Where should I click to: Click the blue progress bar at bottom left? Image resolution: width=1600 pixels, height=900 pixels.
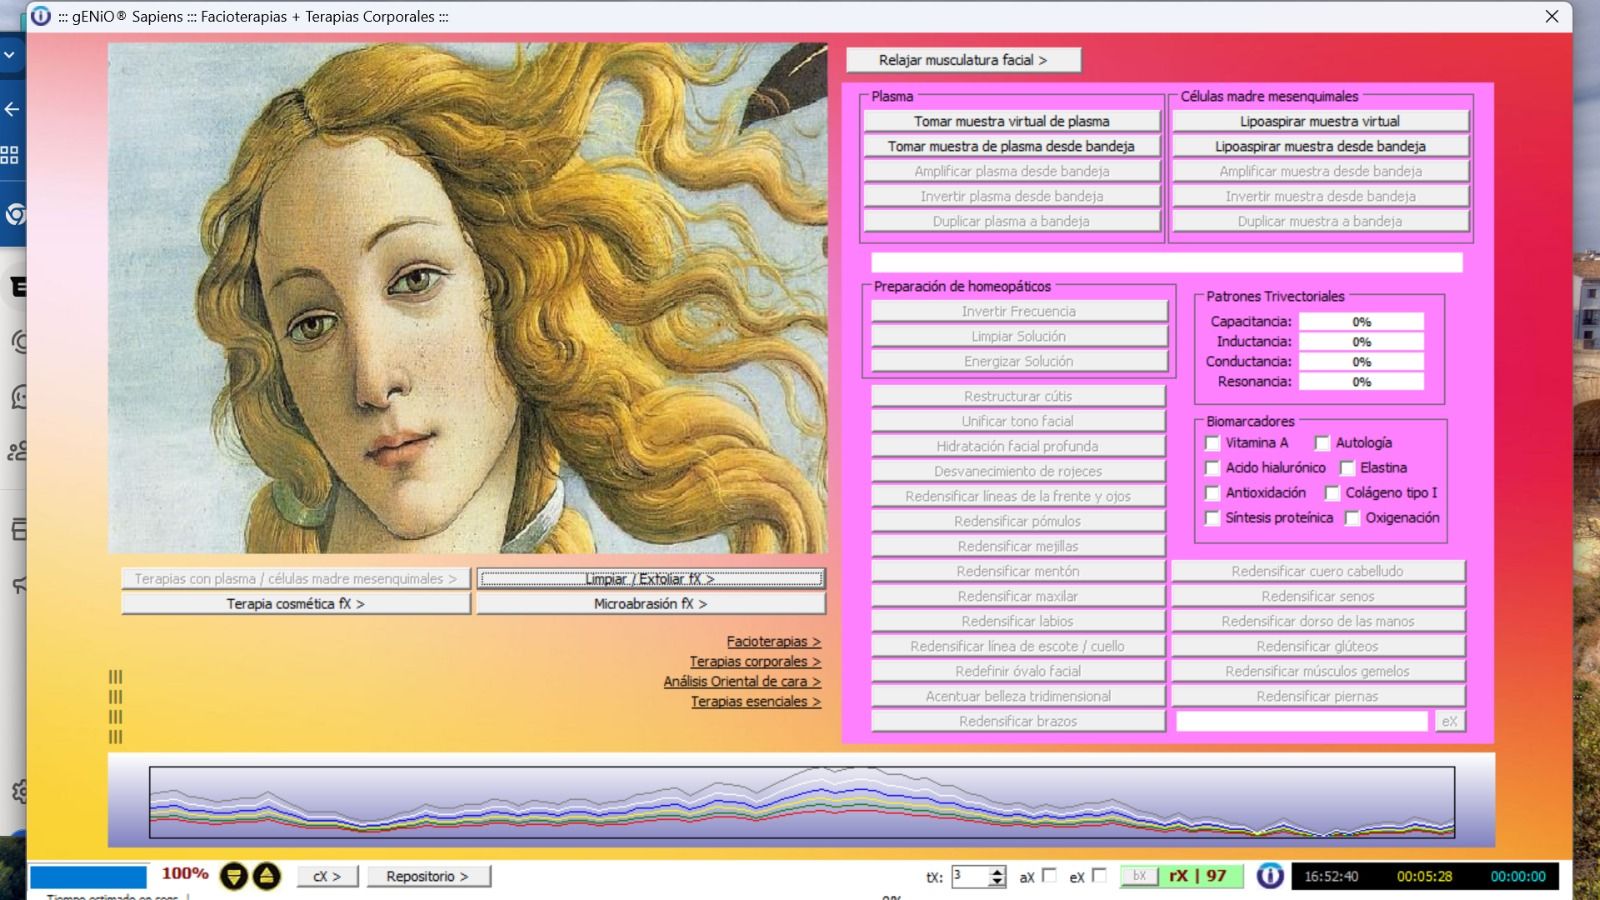click(88, 877)
